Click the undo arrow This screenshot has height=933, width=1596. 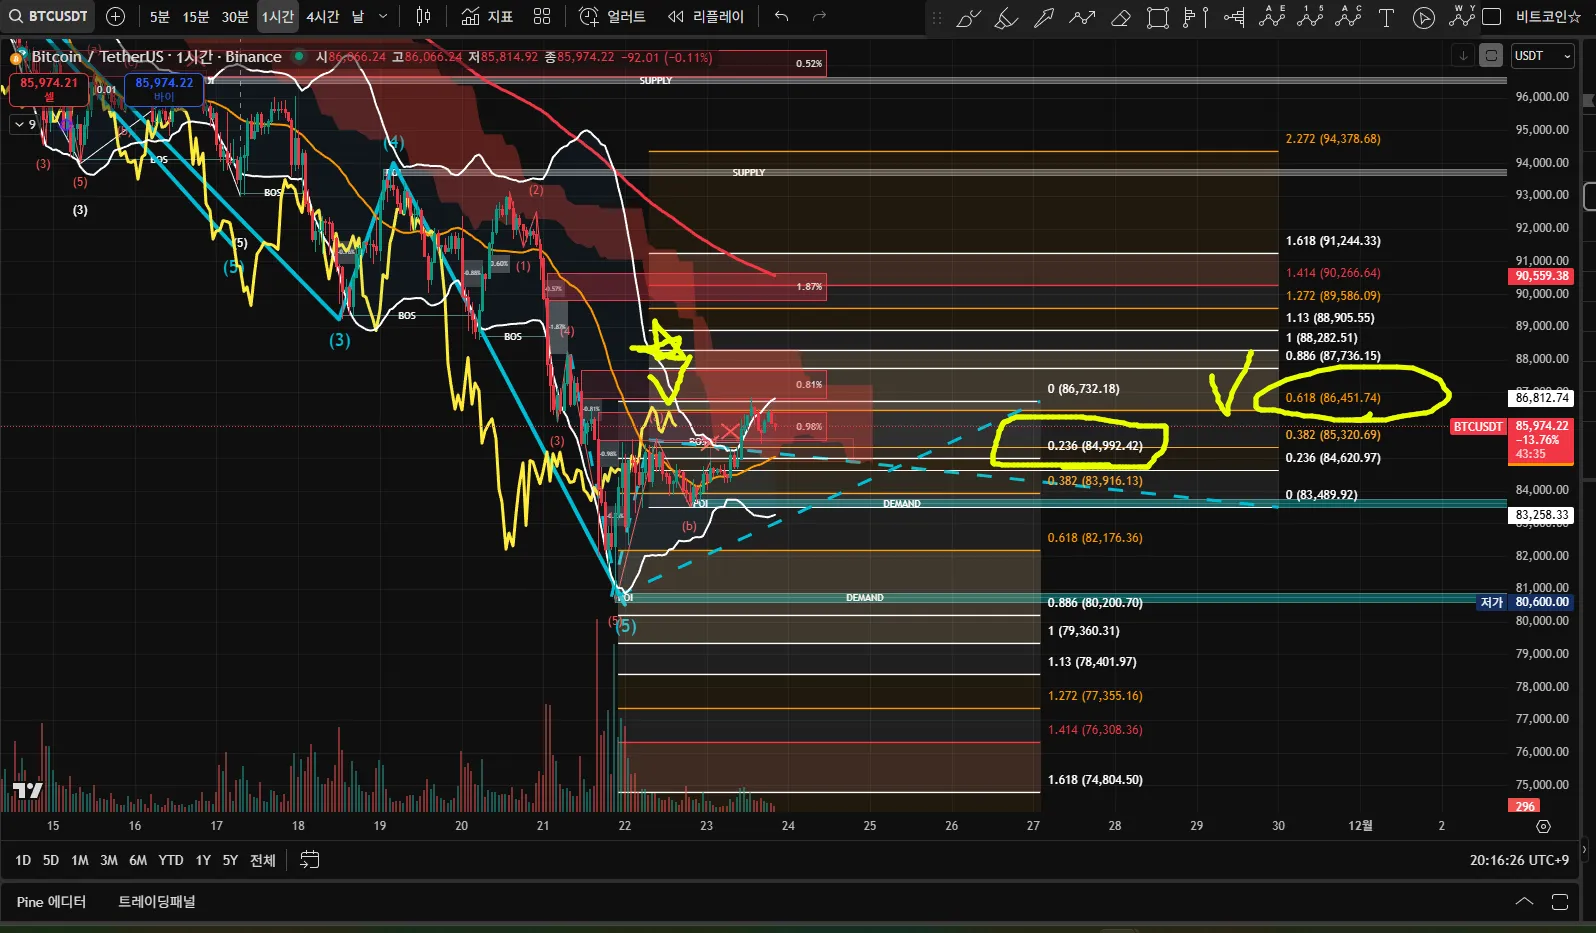(781, 16)
